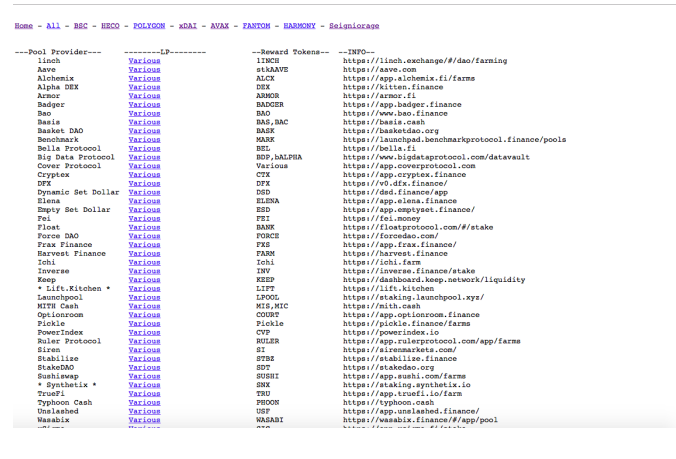
Task: Click Various link for Force DAO
Action: 144,236
